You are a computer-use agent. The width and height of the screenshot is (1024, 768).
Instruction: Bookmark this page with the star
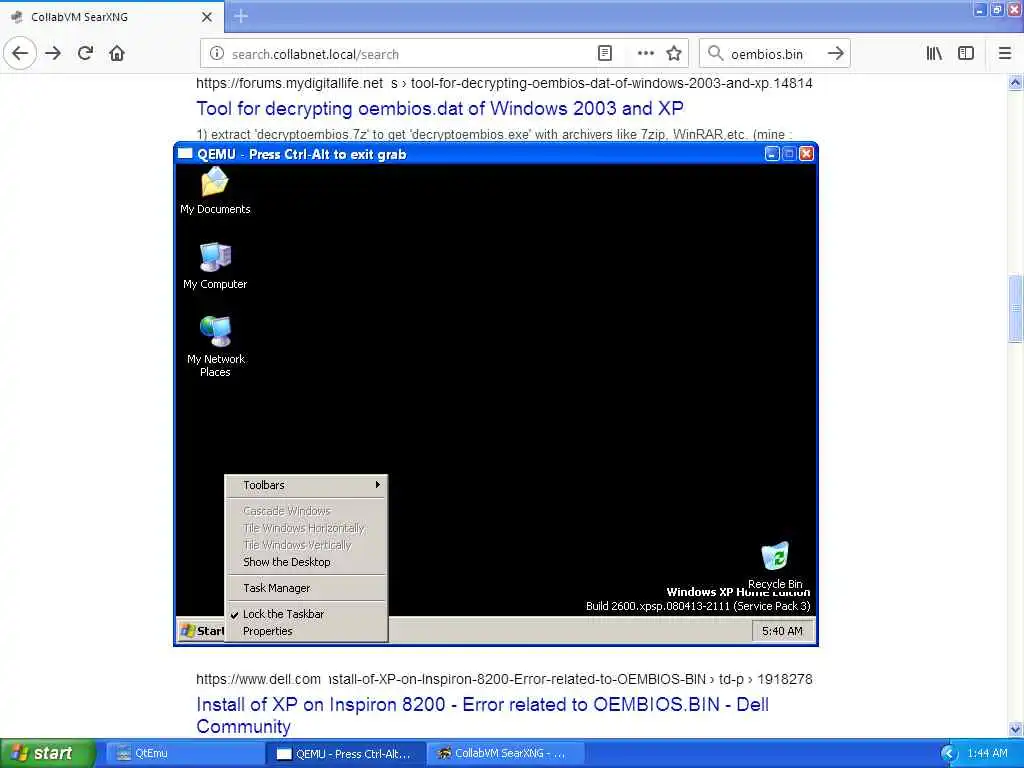pos(674,54)
